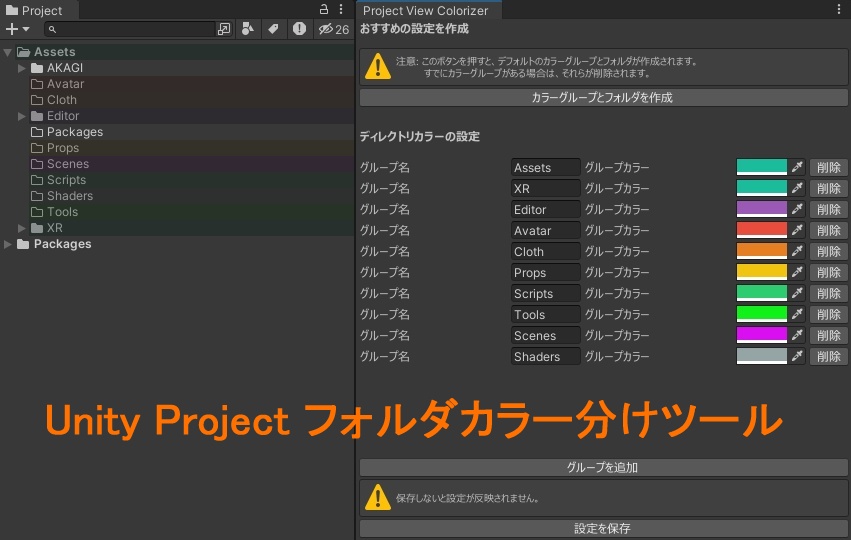This screenshot has width=851, height=540.
Task: Expand the AKAGI folder arrow
Action: [x=22, y=68]
